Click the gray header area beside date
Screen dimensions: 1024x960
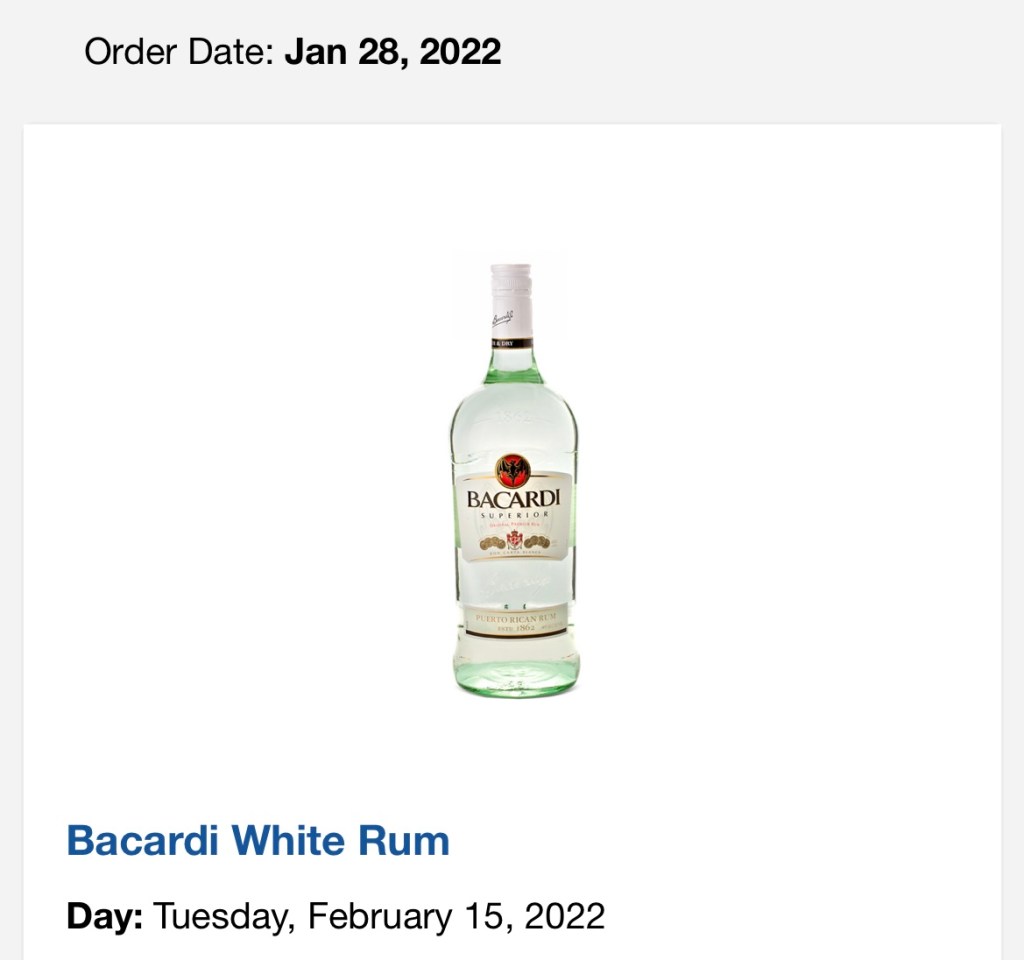click(x=751, y=52)
